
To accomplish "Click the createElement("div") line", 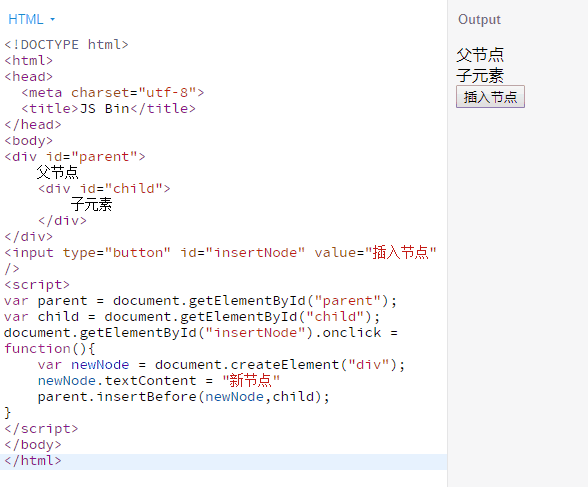I will click(x=221, y=365).
